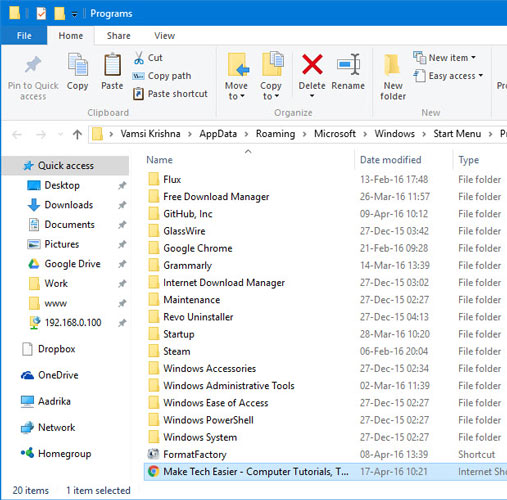Click the New folder icon
507x500 pixels.
392,65
